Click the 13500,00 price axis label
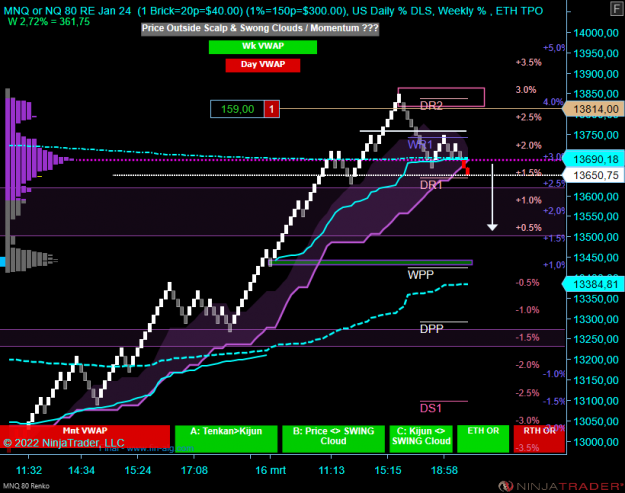The width and height of the screenshot is (625, 493). coord(596,237)
